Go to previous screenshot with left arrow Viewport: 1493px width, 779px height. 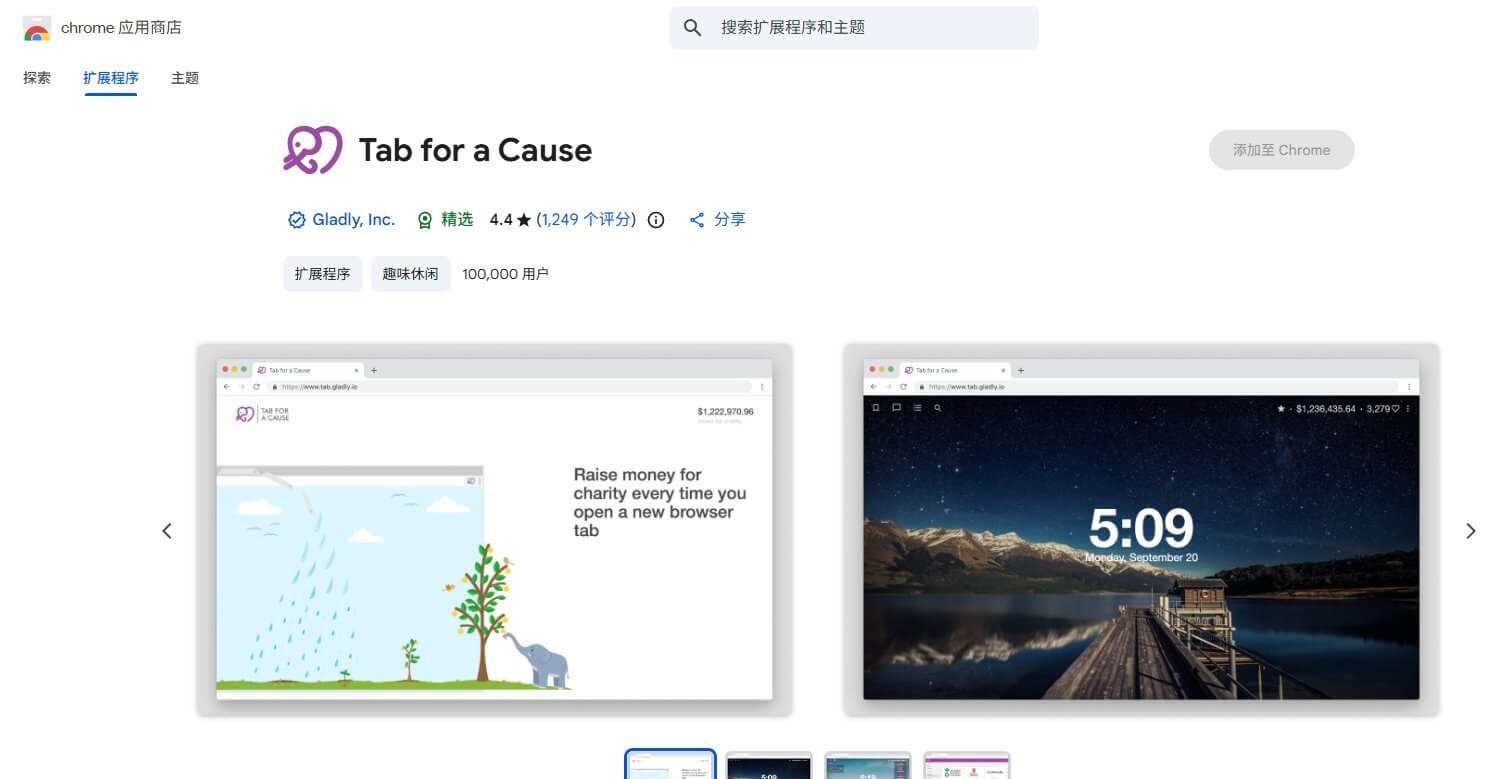tap(167, 531)
